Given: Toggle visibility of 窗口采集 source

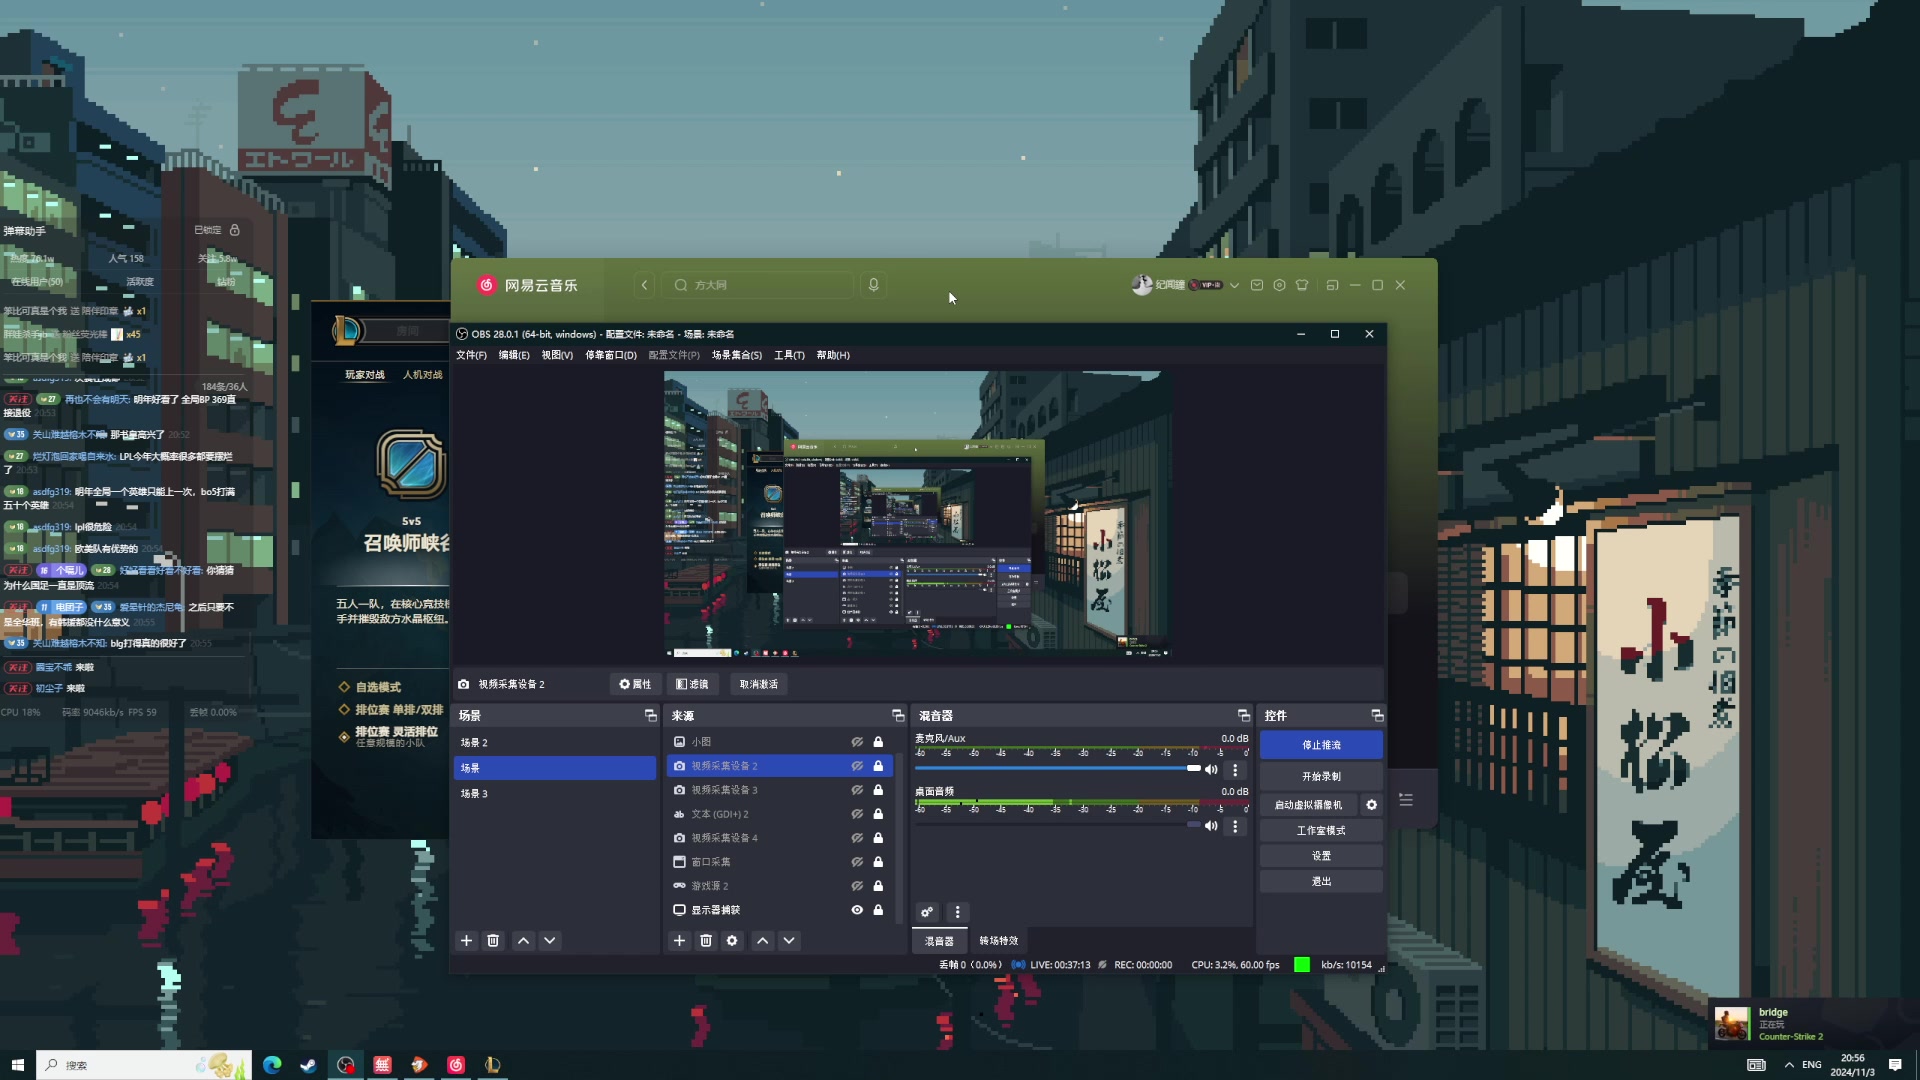Looking at the screenshot, I should click(x=857, y=862).
